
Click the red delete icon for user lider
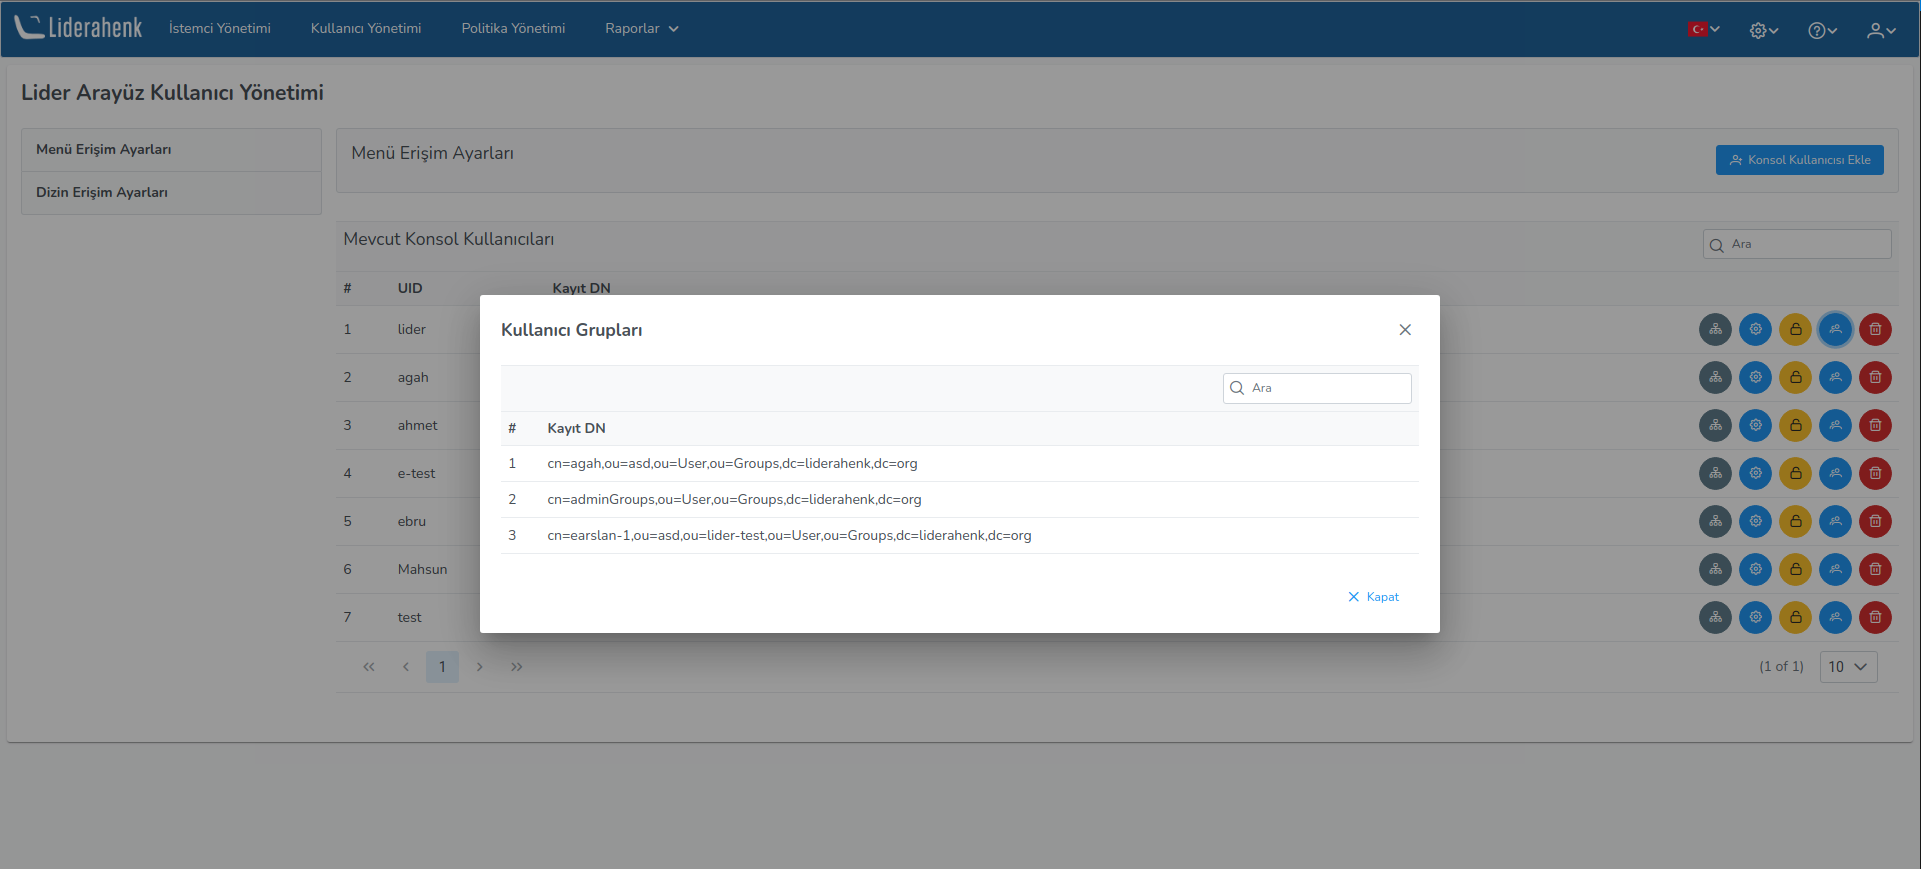[1875, 329]
